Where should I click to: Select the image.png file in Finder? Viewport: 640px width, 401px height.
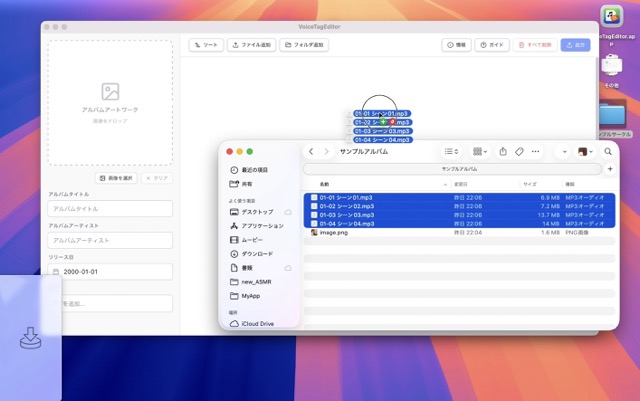coord(335,232)
